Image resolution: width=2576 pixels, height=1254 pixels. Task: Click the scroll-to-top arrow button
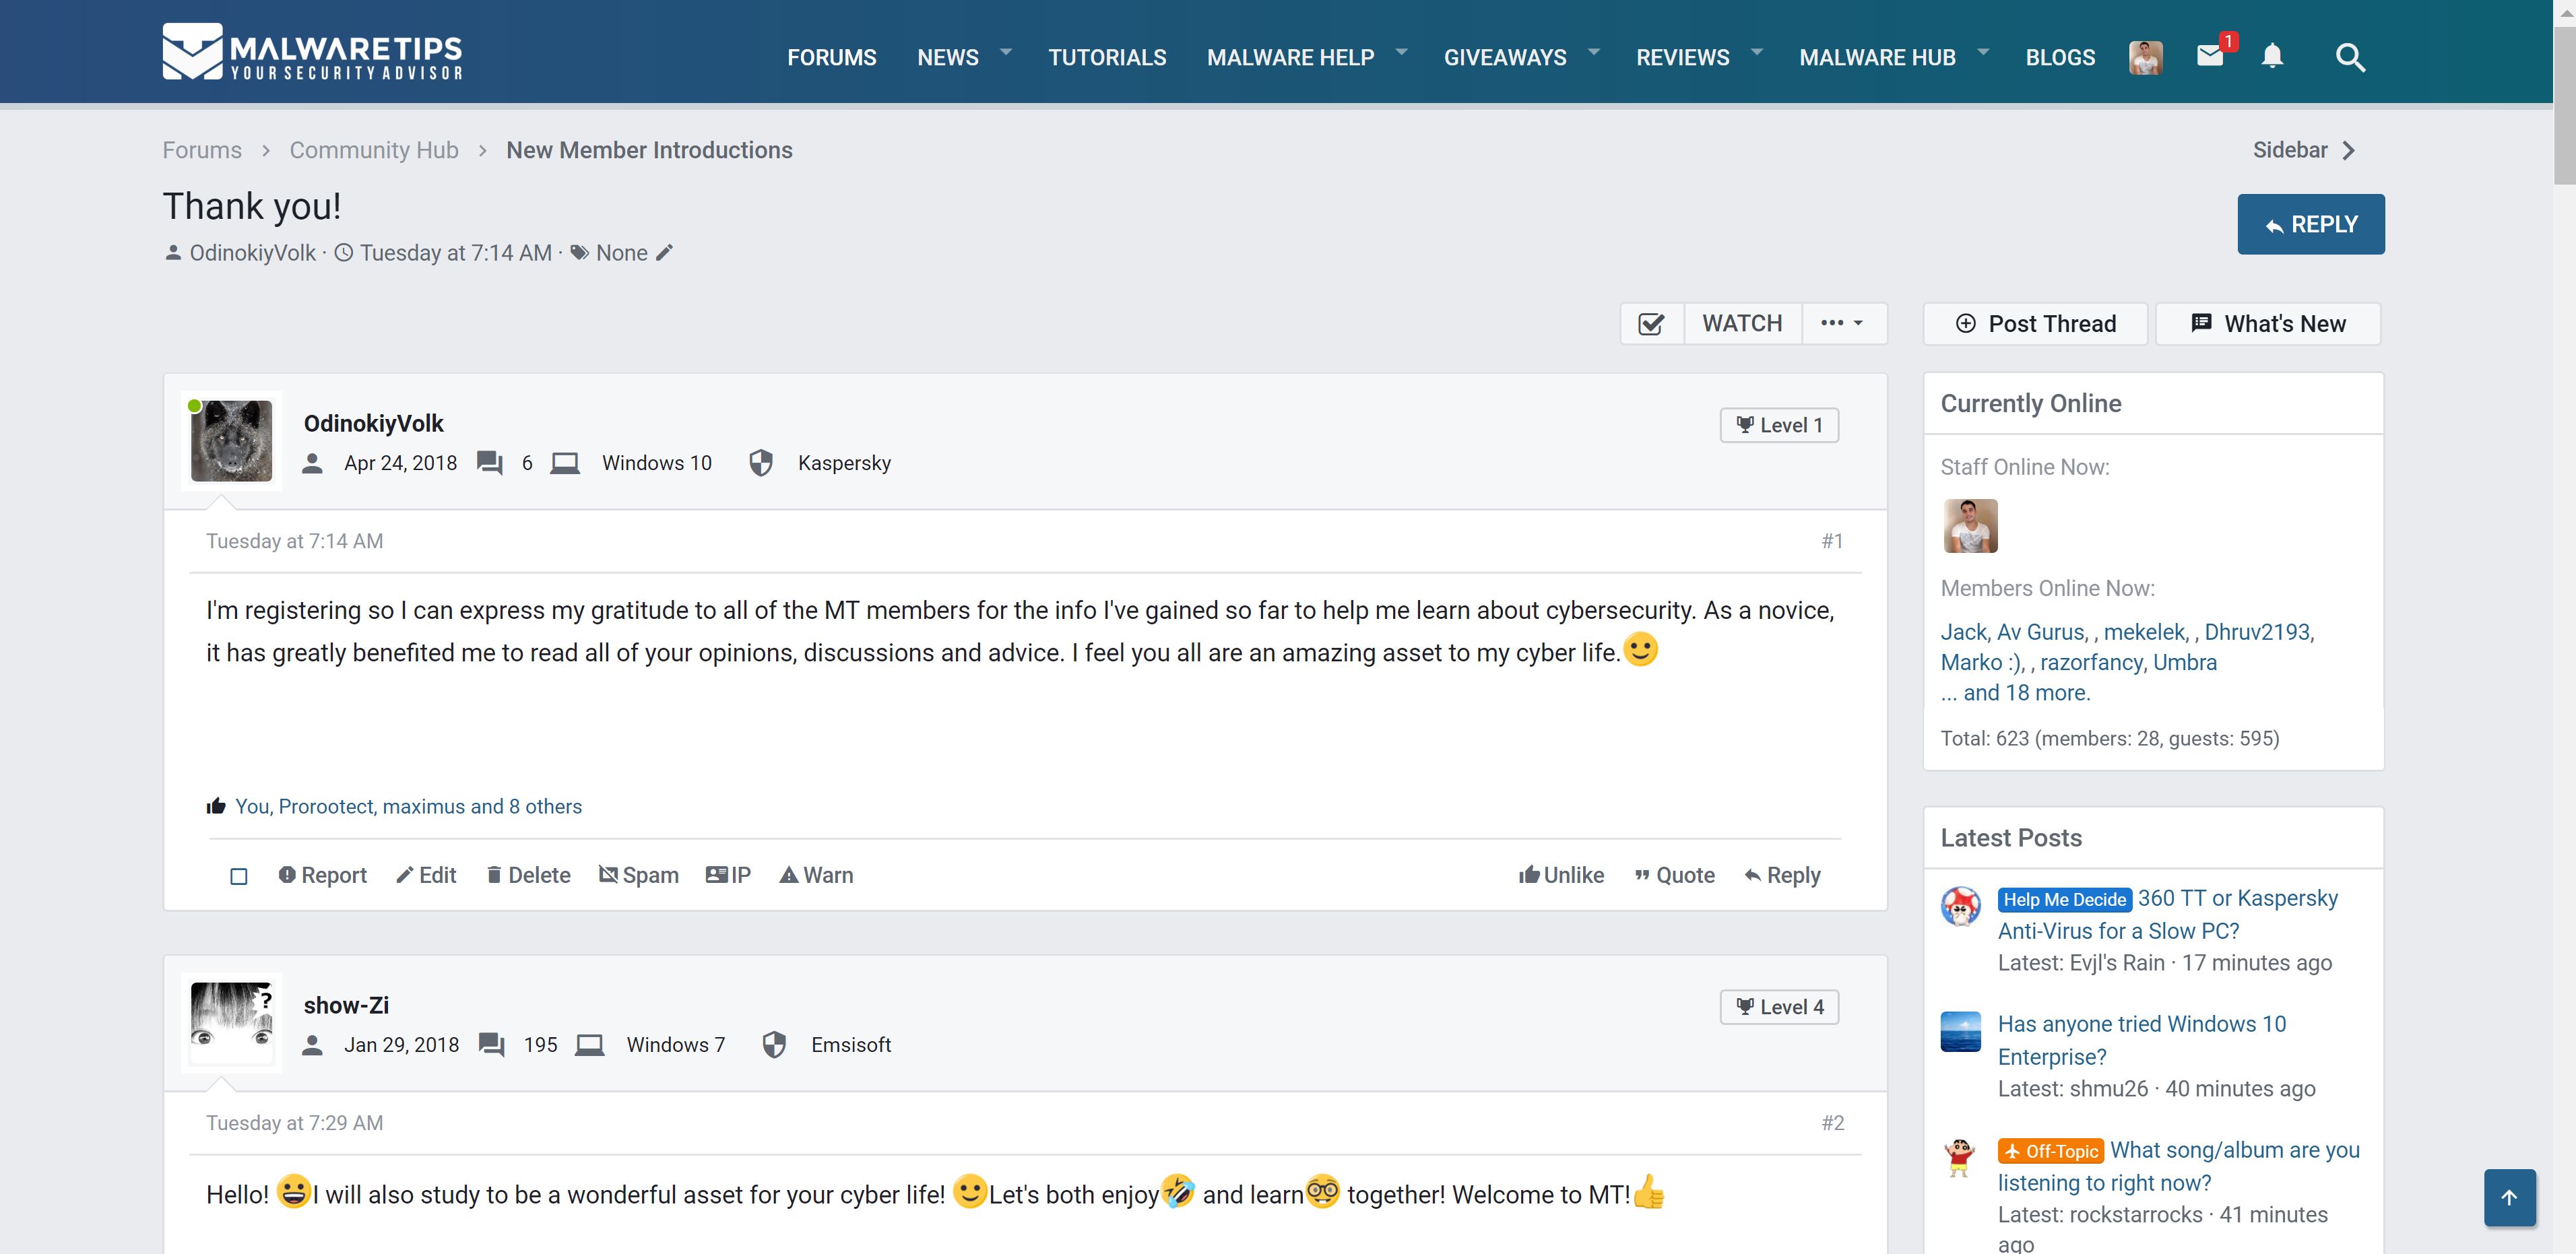pos(2509,1197)
